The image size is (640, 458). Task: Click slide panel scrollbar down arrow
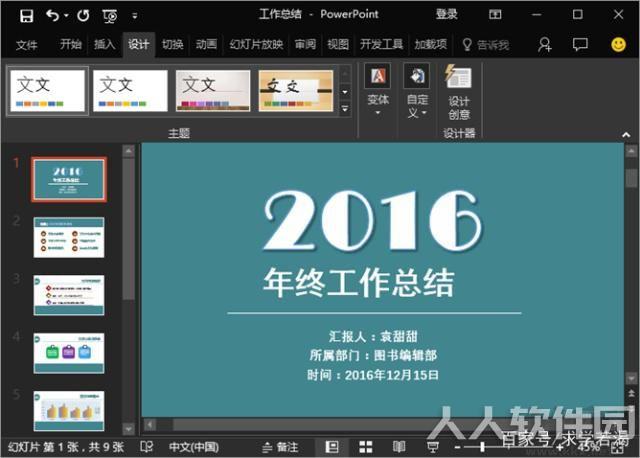coord(129,429)
